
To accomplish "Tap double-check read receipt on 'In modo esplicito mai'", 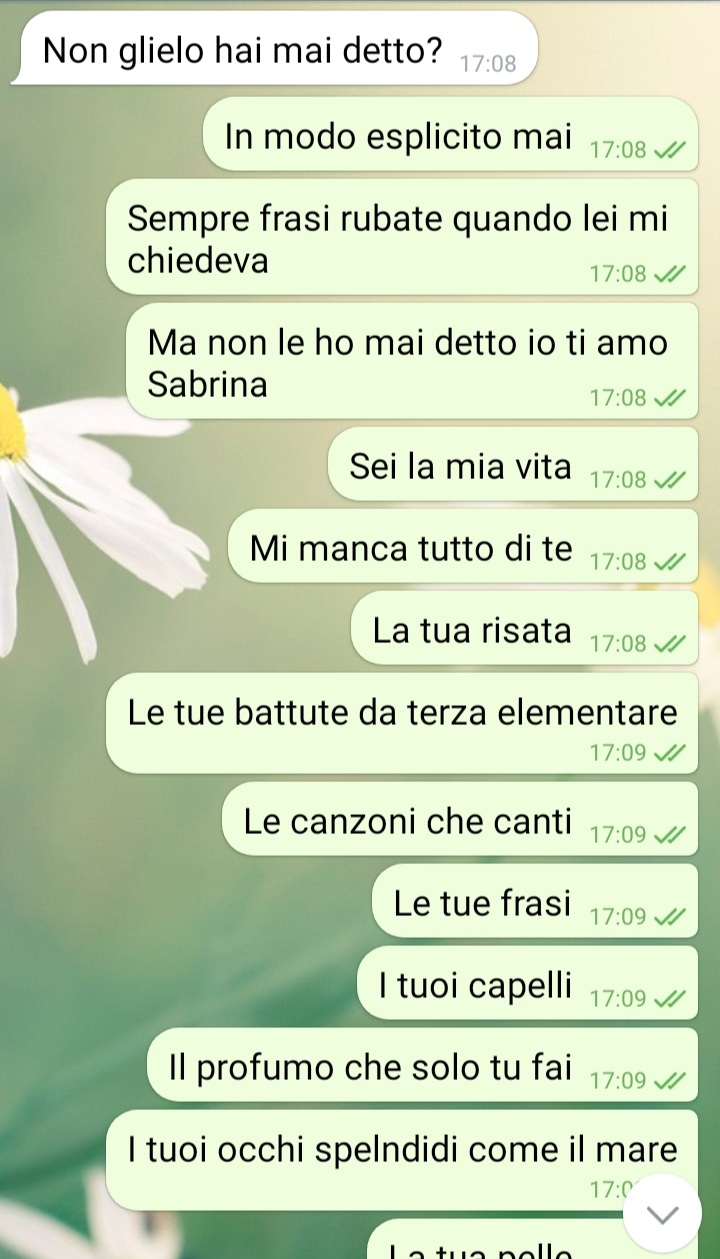I will 669,152.
